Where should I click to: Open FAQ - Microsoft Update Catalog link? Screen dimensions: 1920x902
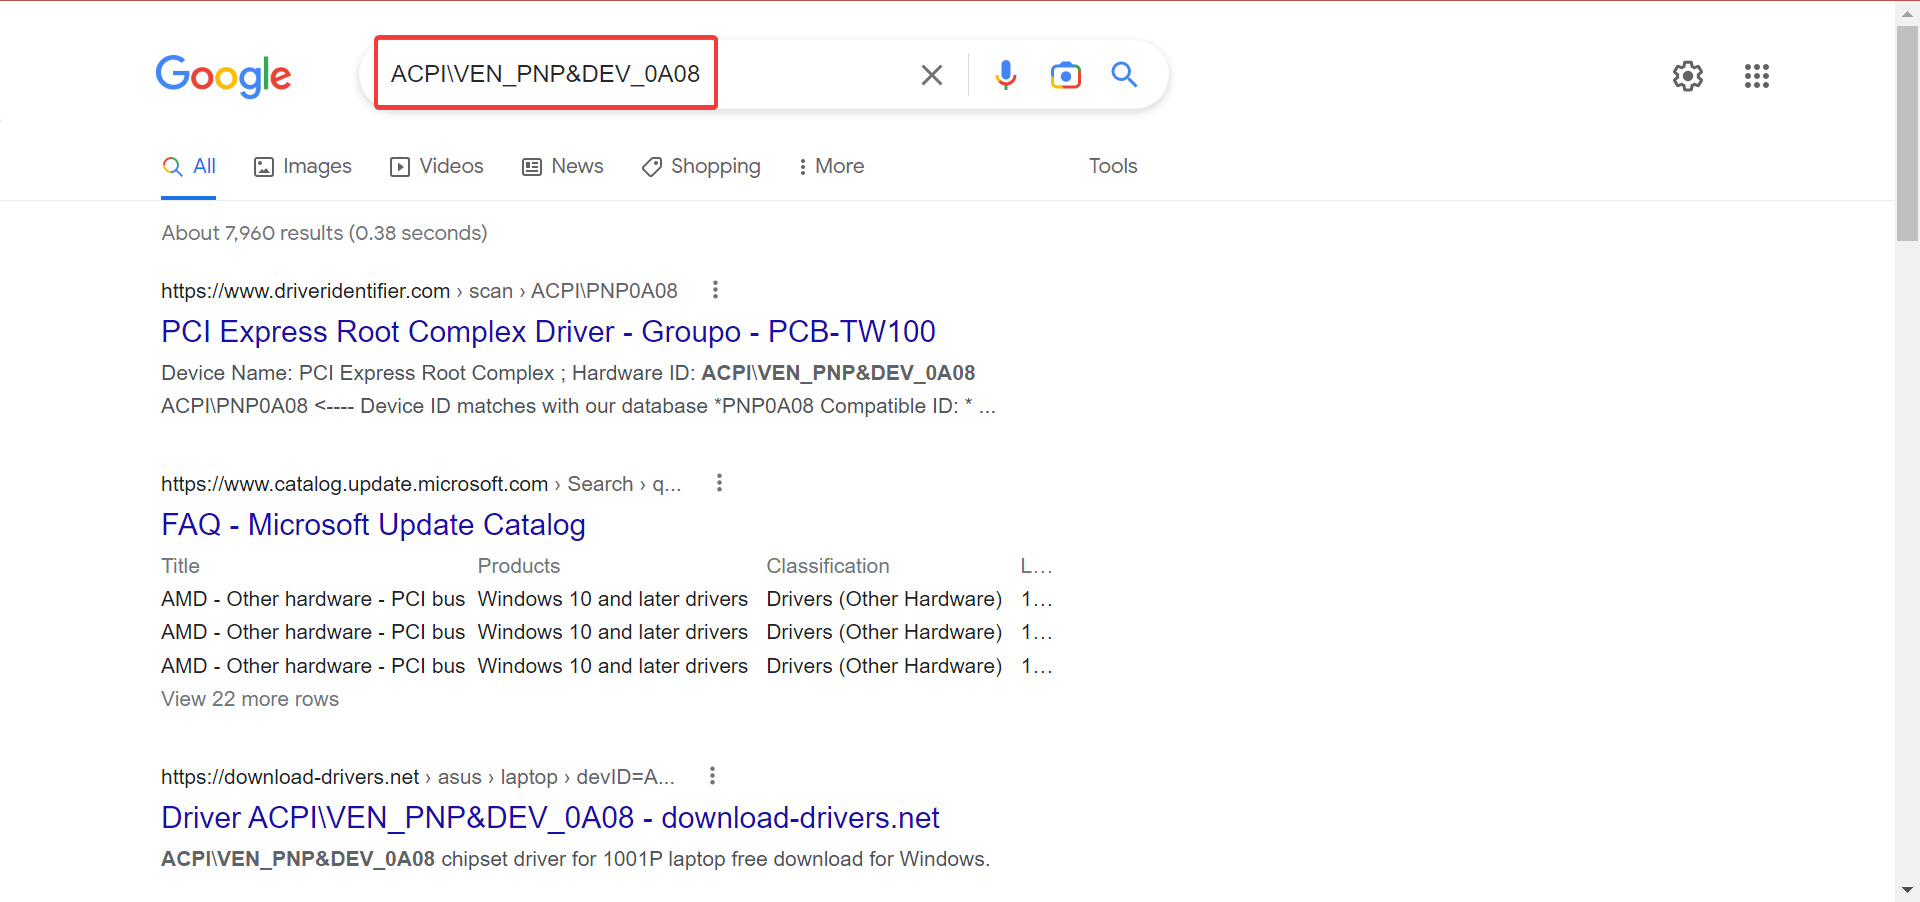tap(373, 524)
